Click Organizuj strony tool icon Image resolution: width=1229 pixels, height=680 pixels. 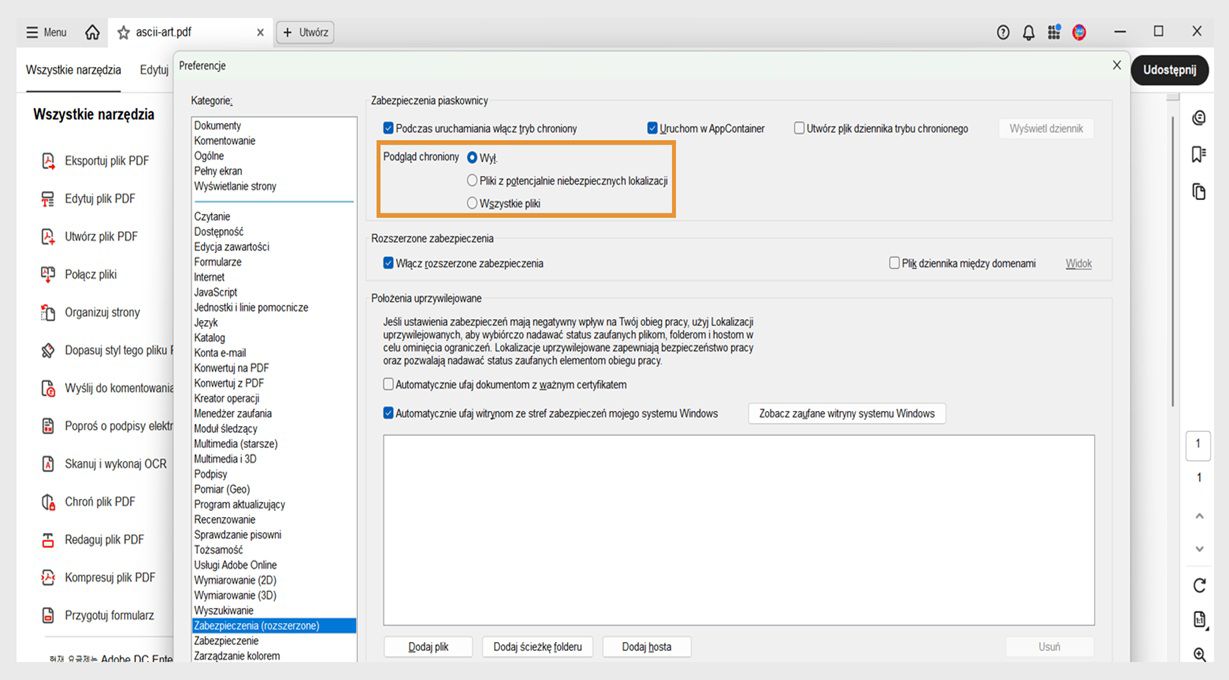tap(47, 312)
